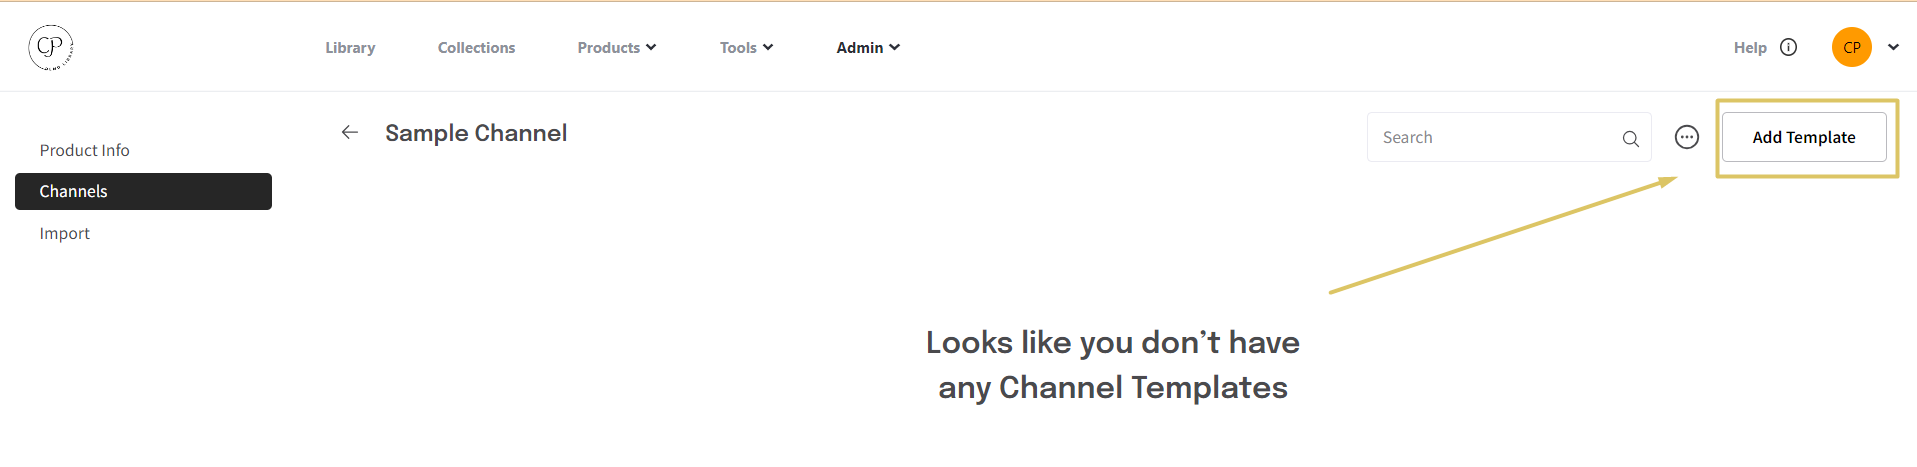This screenshot has height=467, width=1917.
Task: Click the Help link
Action: 1749,47
